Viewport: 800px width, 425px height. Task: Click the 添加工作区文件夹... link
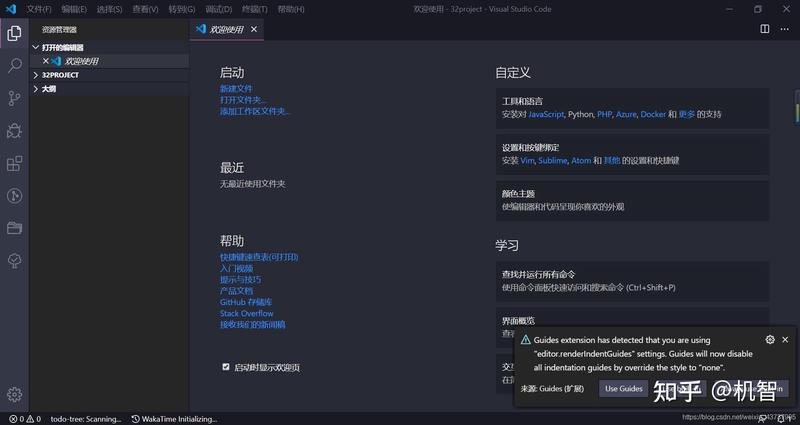pos(255,111)
